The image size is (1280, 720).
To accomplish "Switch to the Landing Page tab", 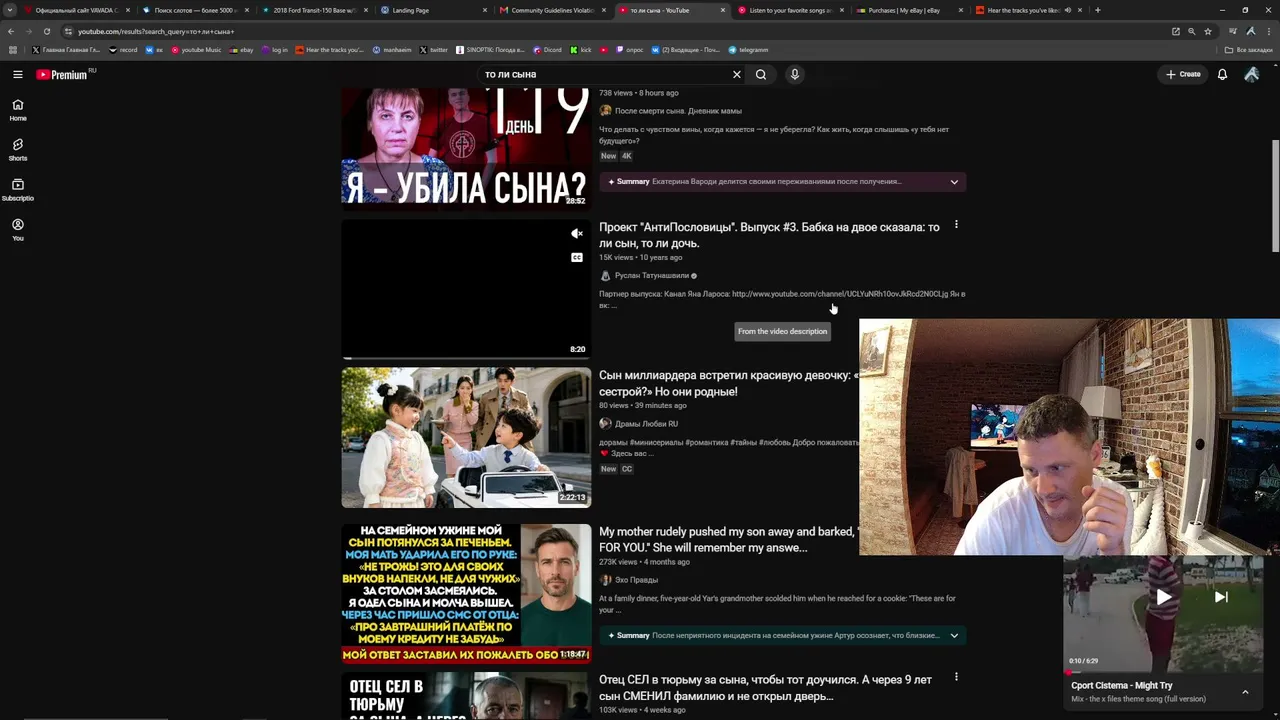I will [x=434, y=10].
